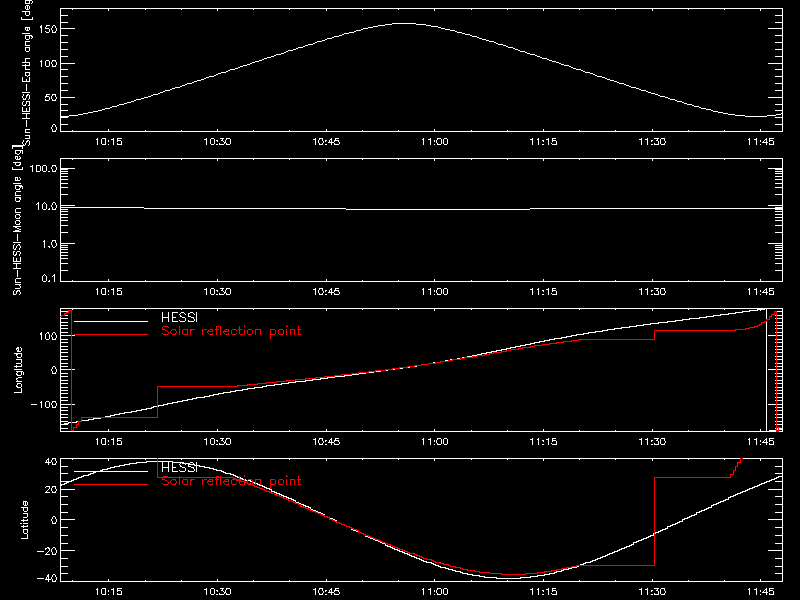Click 10:45 label under Latitude plot
Screen dimensions: 800x600
(326, 592)
